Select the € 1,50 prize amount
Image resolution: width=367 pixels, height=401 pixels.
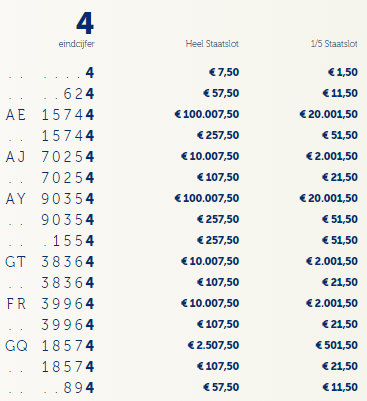tap(343, 72)
